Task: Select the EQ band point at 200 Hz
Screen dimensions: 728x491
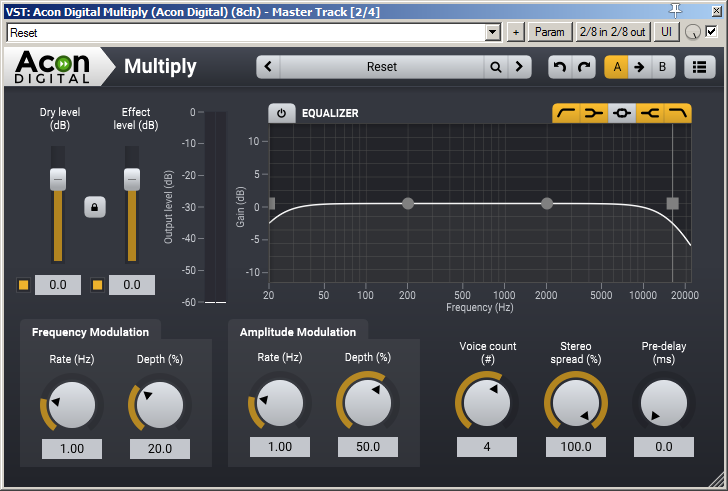Action: [x=408, y=203]
